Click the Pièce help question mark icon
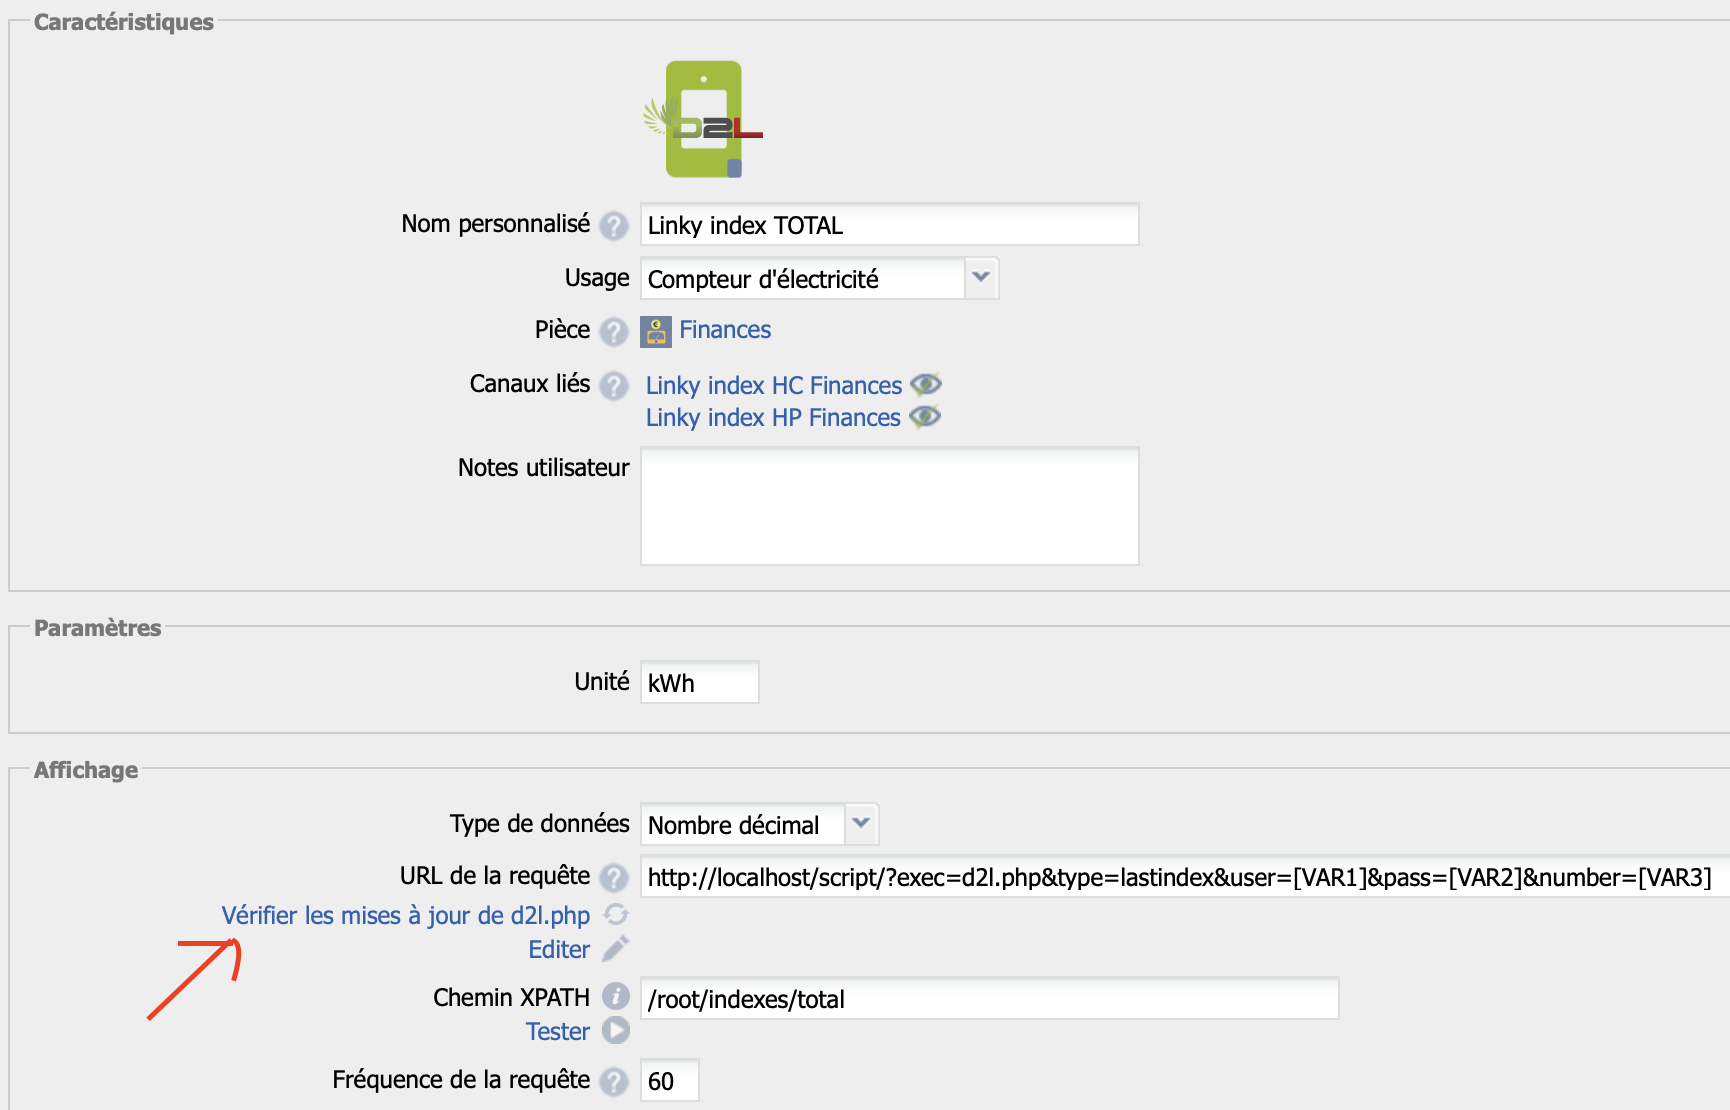 (613, 331)
